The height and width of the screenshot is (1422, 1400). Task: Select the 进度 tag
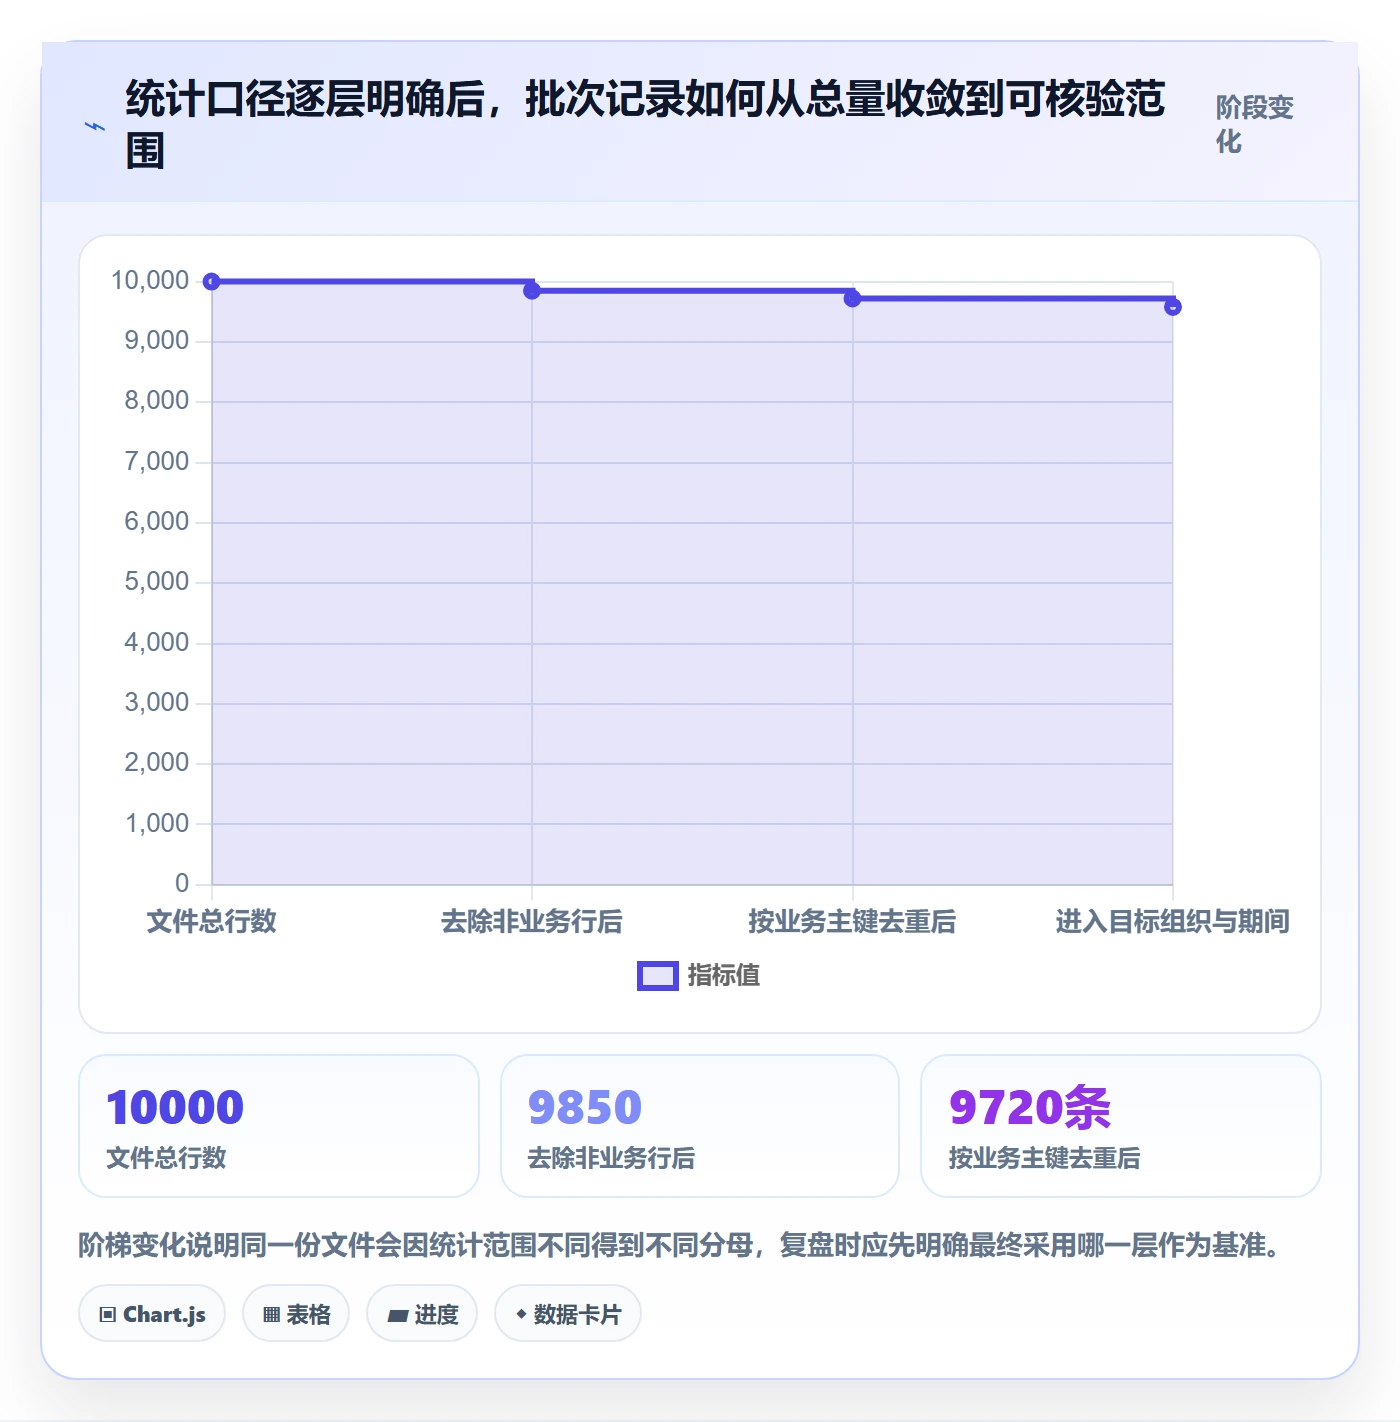point(422,1314)
